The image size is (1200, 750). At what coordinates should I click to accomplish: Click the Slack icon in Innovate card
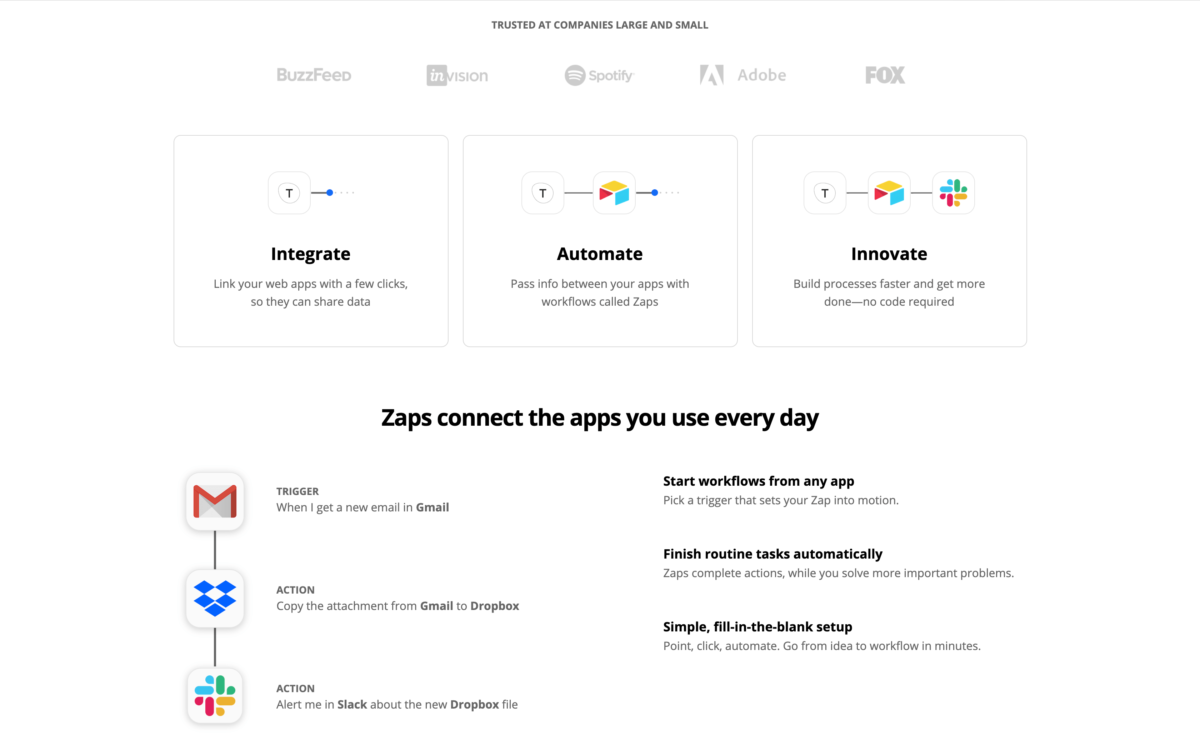pos(953,193)
